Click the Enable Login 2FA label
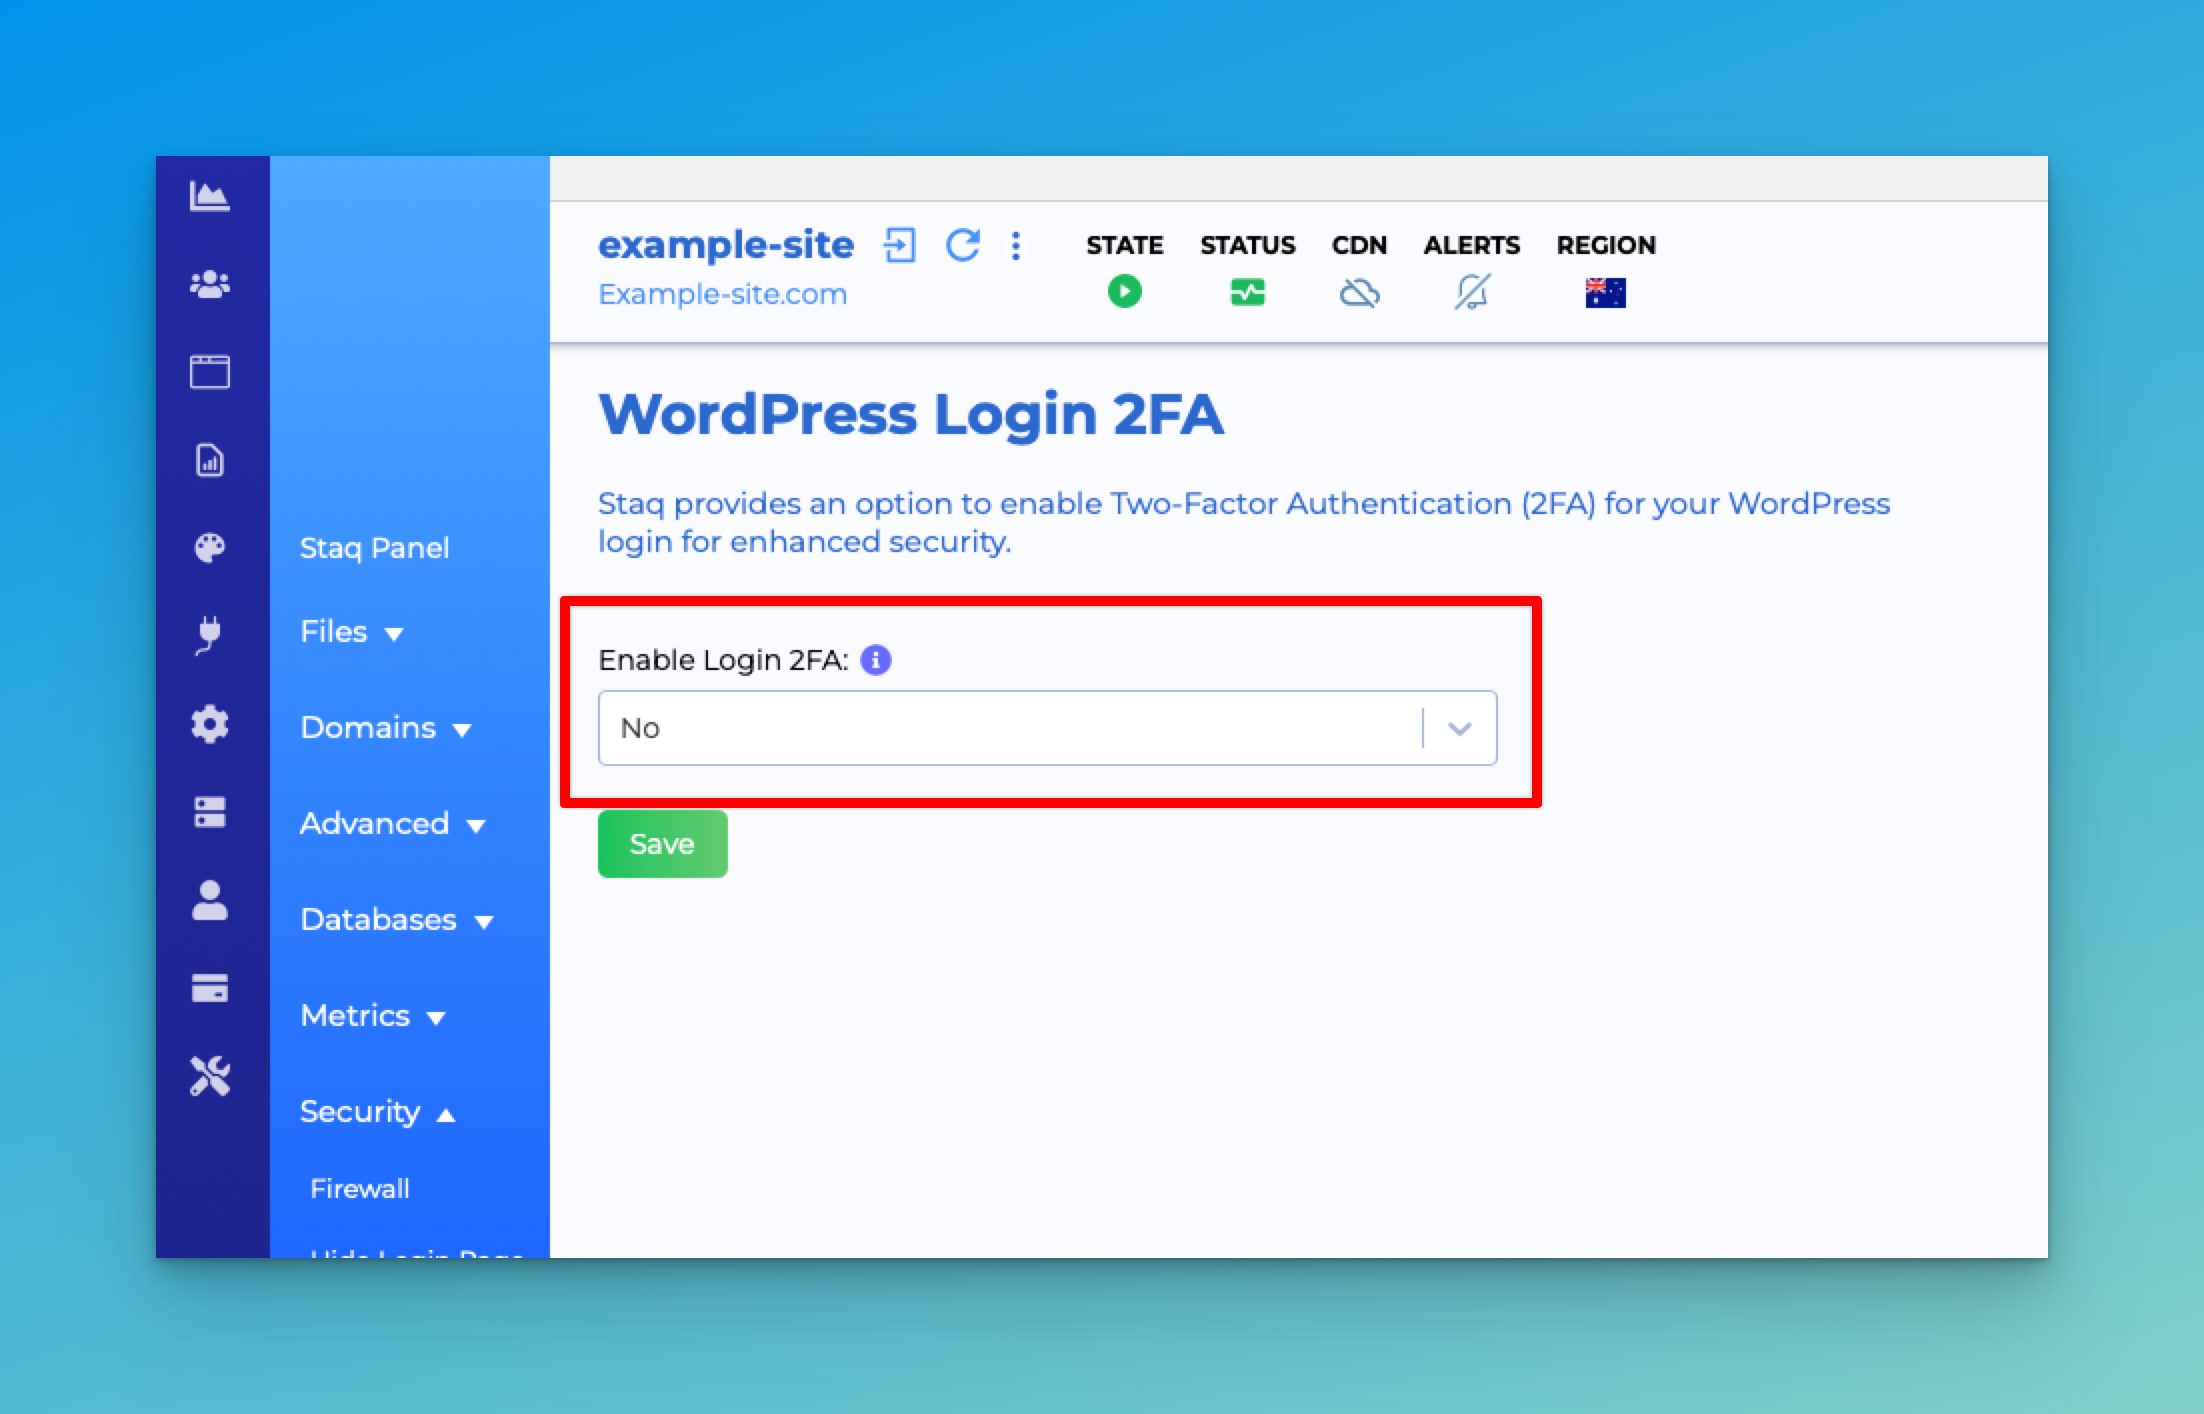Viewport: 2204px width, 1414px height. 723,660
